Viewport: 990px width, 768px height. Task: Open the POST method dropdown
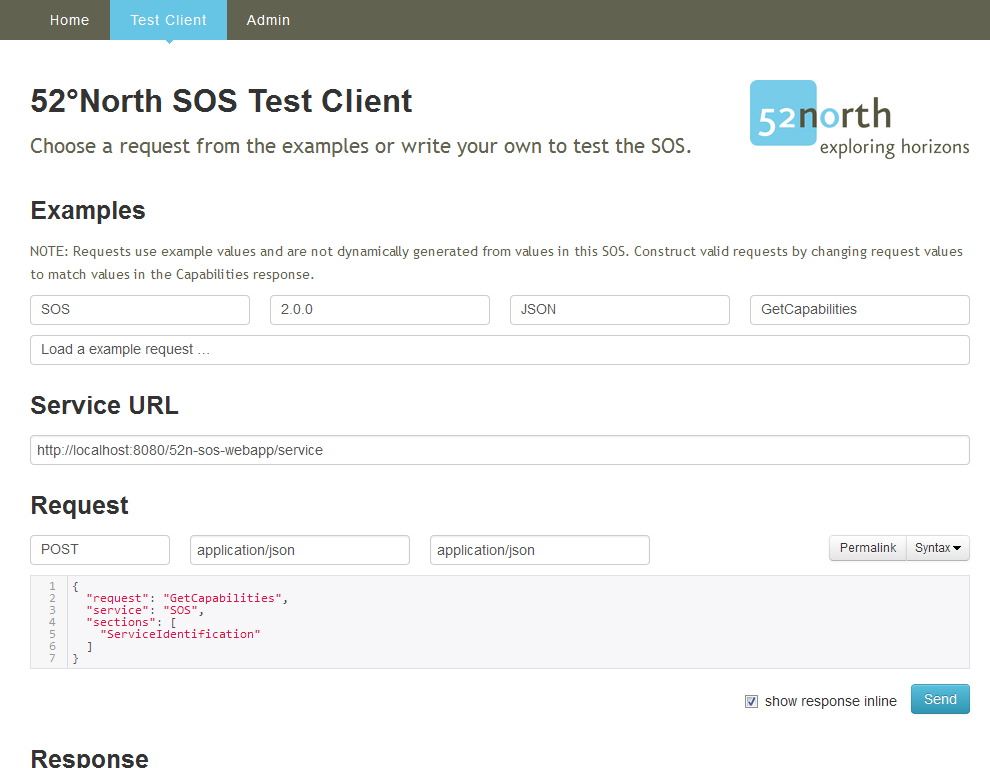point(100,549)
